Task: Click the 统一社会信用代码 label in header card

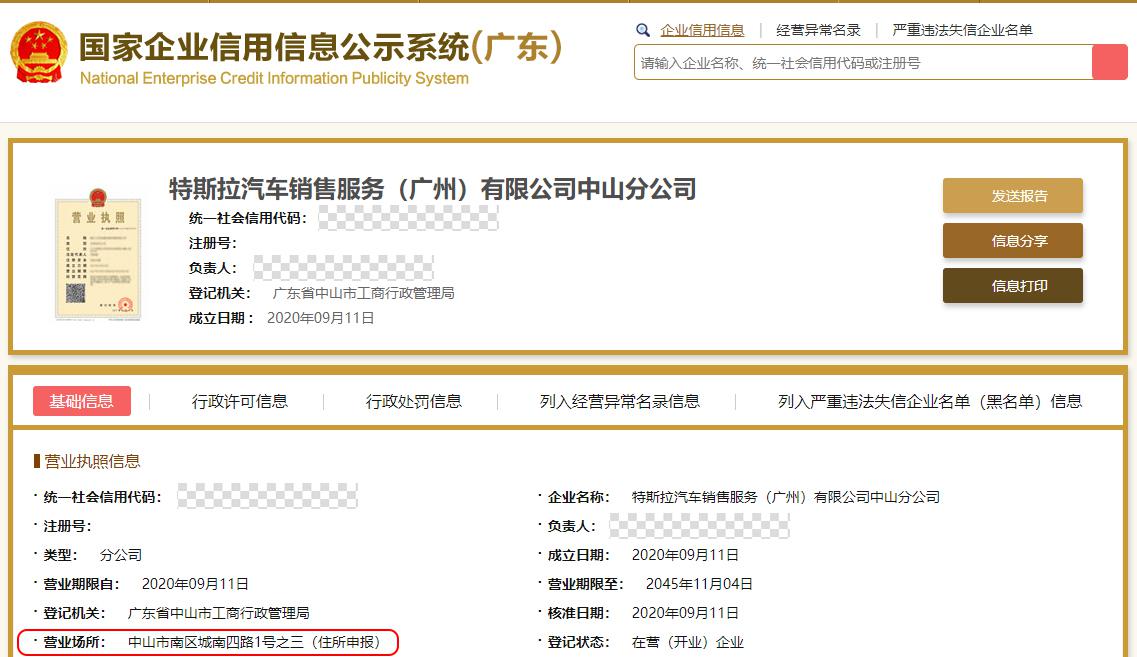Action: [247, 218]
